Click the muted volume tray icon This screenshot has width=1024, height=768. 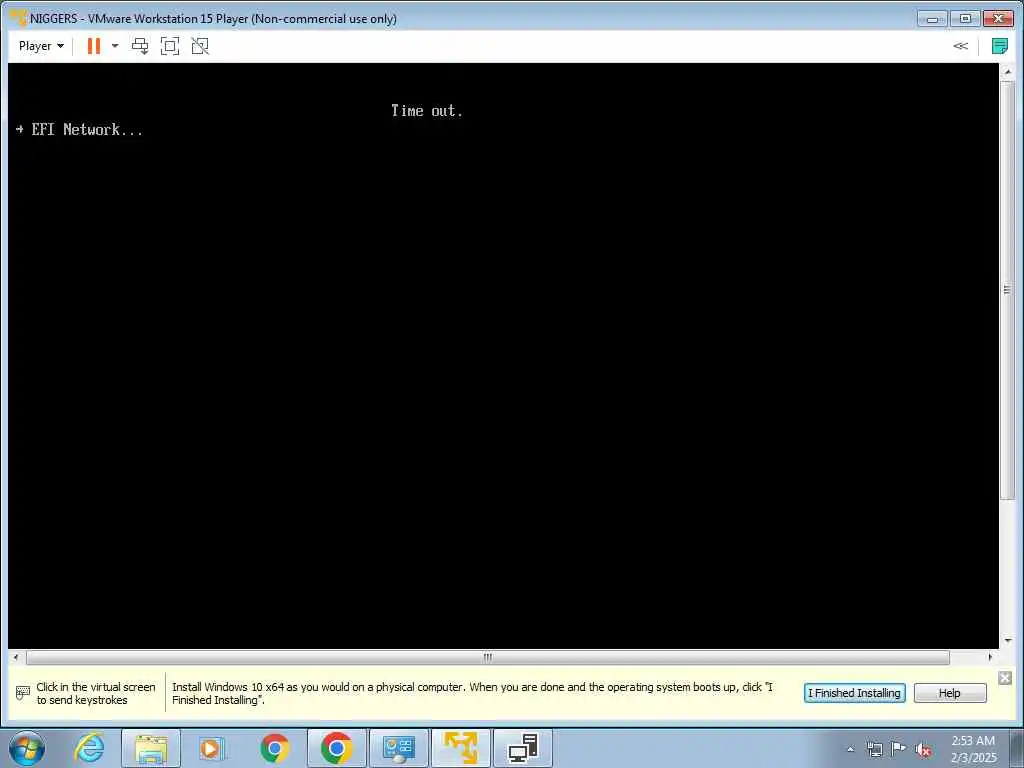(x=923, y=749)
